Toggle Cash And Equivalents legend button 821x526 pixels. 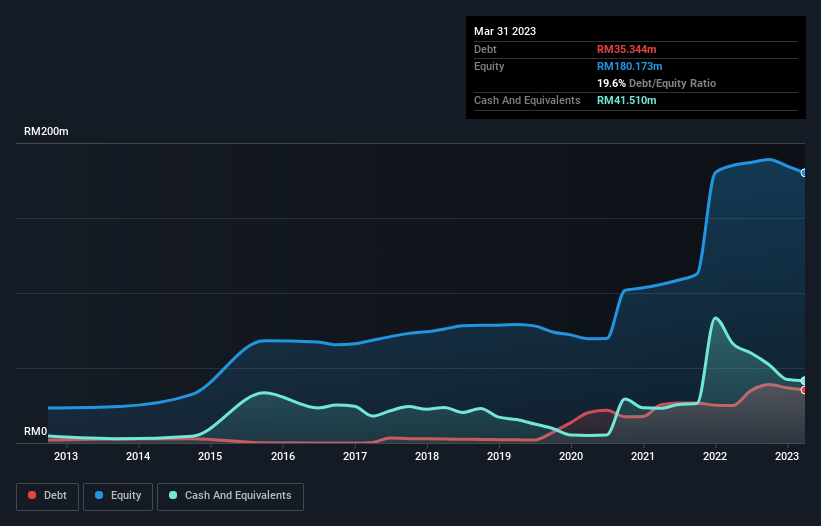click(x=230, y=496)
